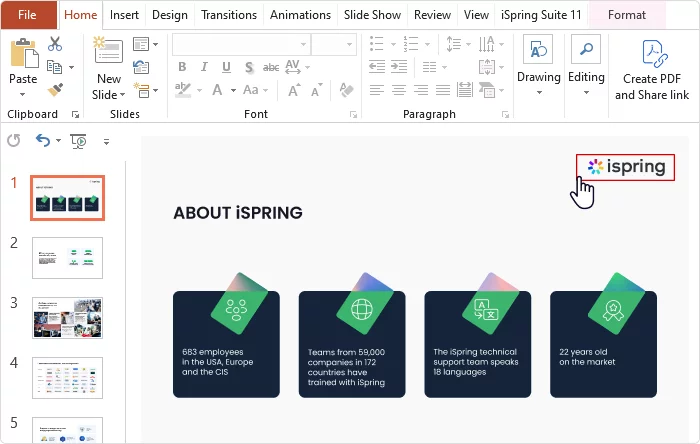
Task: Justify text alignment
Action: coord(443,91)
